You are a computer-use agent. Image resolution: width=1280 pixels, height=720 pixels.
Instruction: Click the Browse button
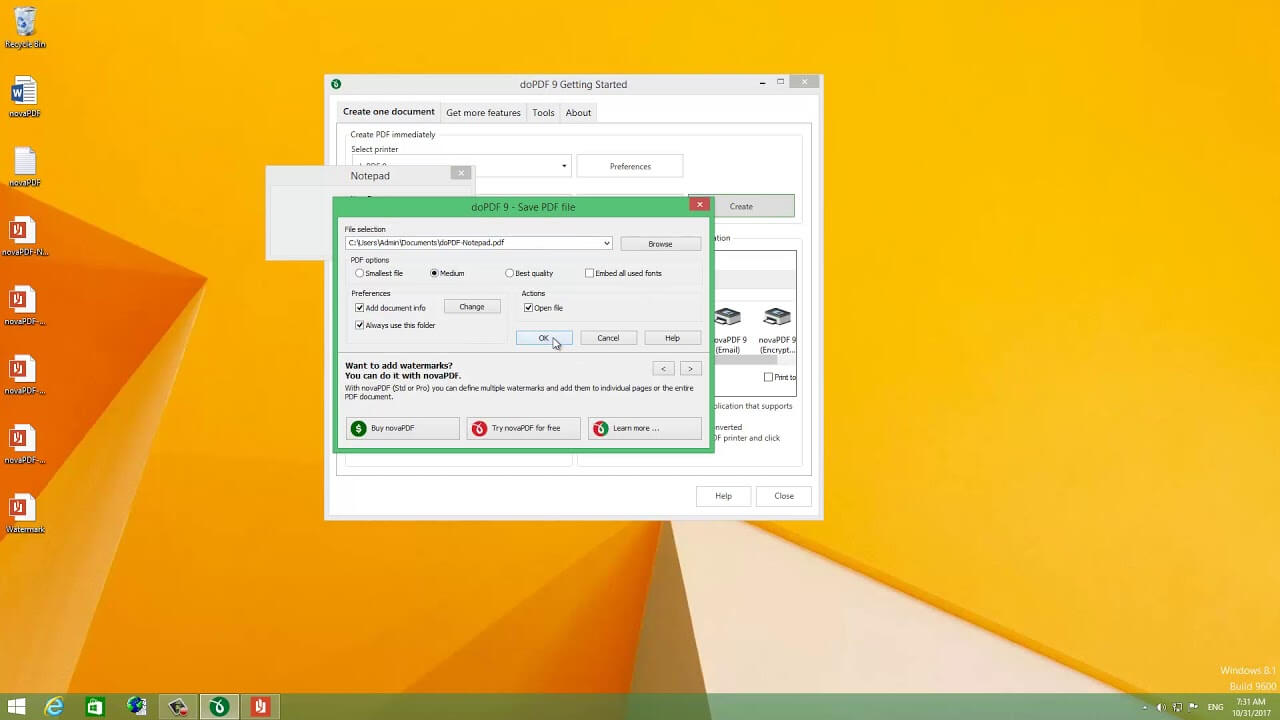coord(660,244)
